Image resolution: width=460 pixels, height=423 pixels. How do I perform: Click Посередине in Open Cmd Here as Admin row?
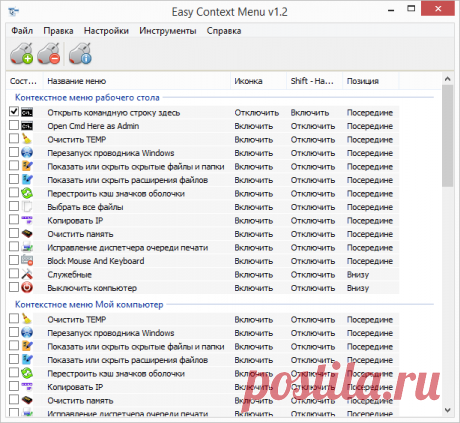(x=370, y=126)
